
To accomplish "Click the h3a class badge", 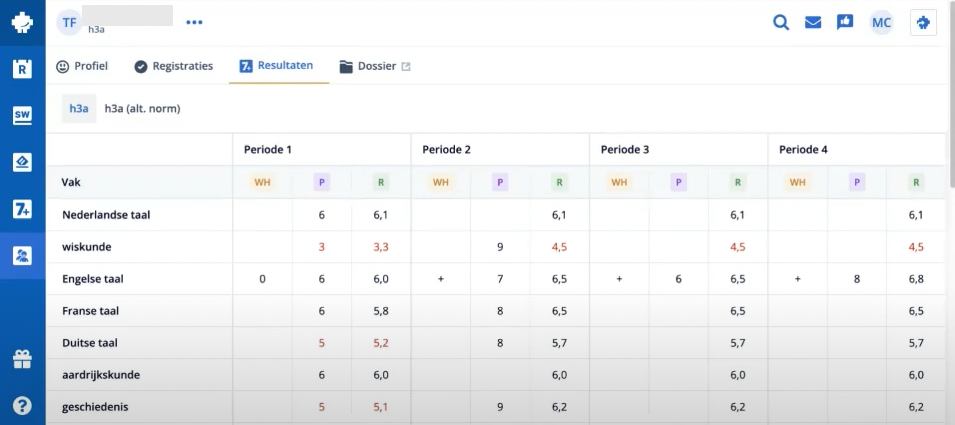I will pos(79,108).
